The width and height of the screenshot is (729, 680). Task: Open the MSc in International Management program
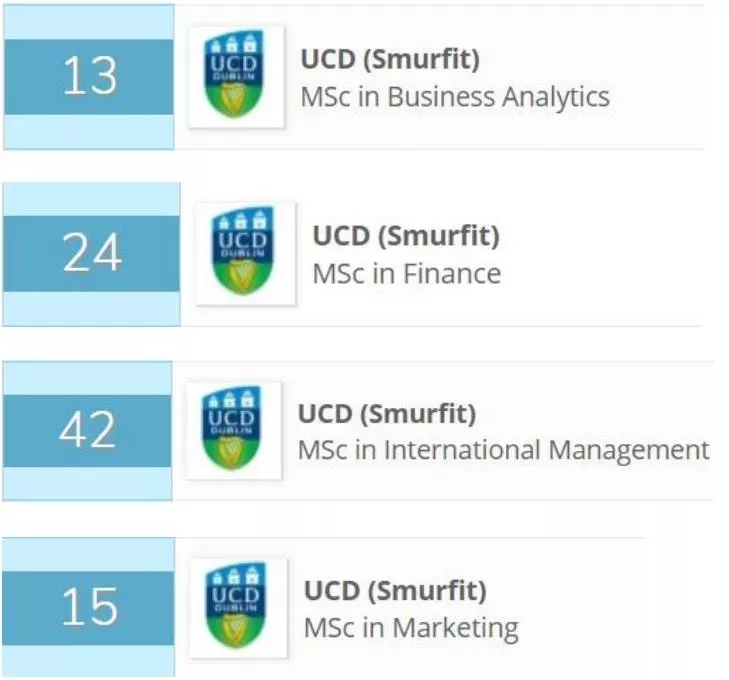(x=503, y=450)
